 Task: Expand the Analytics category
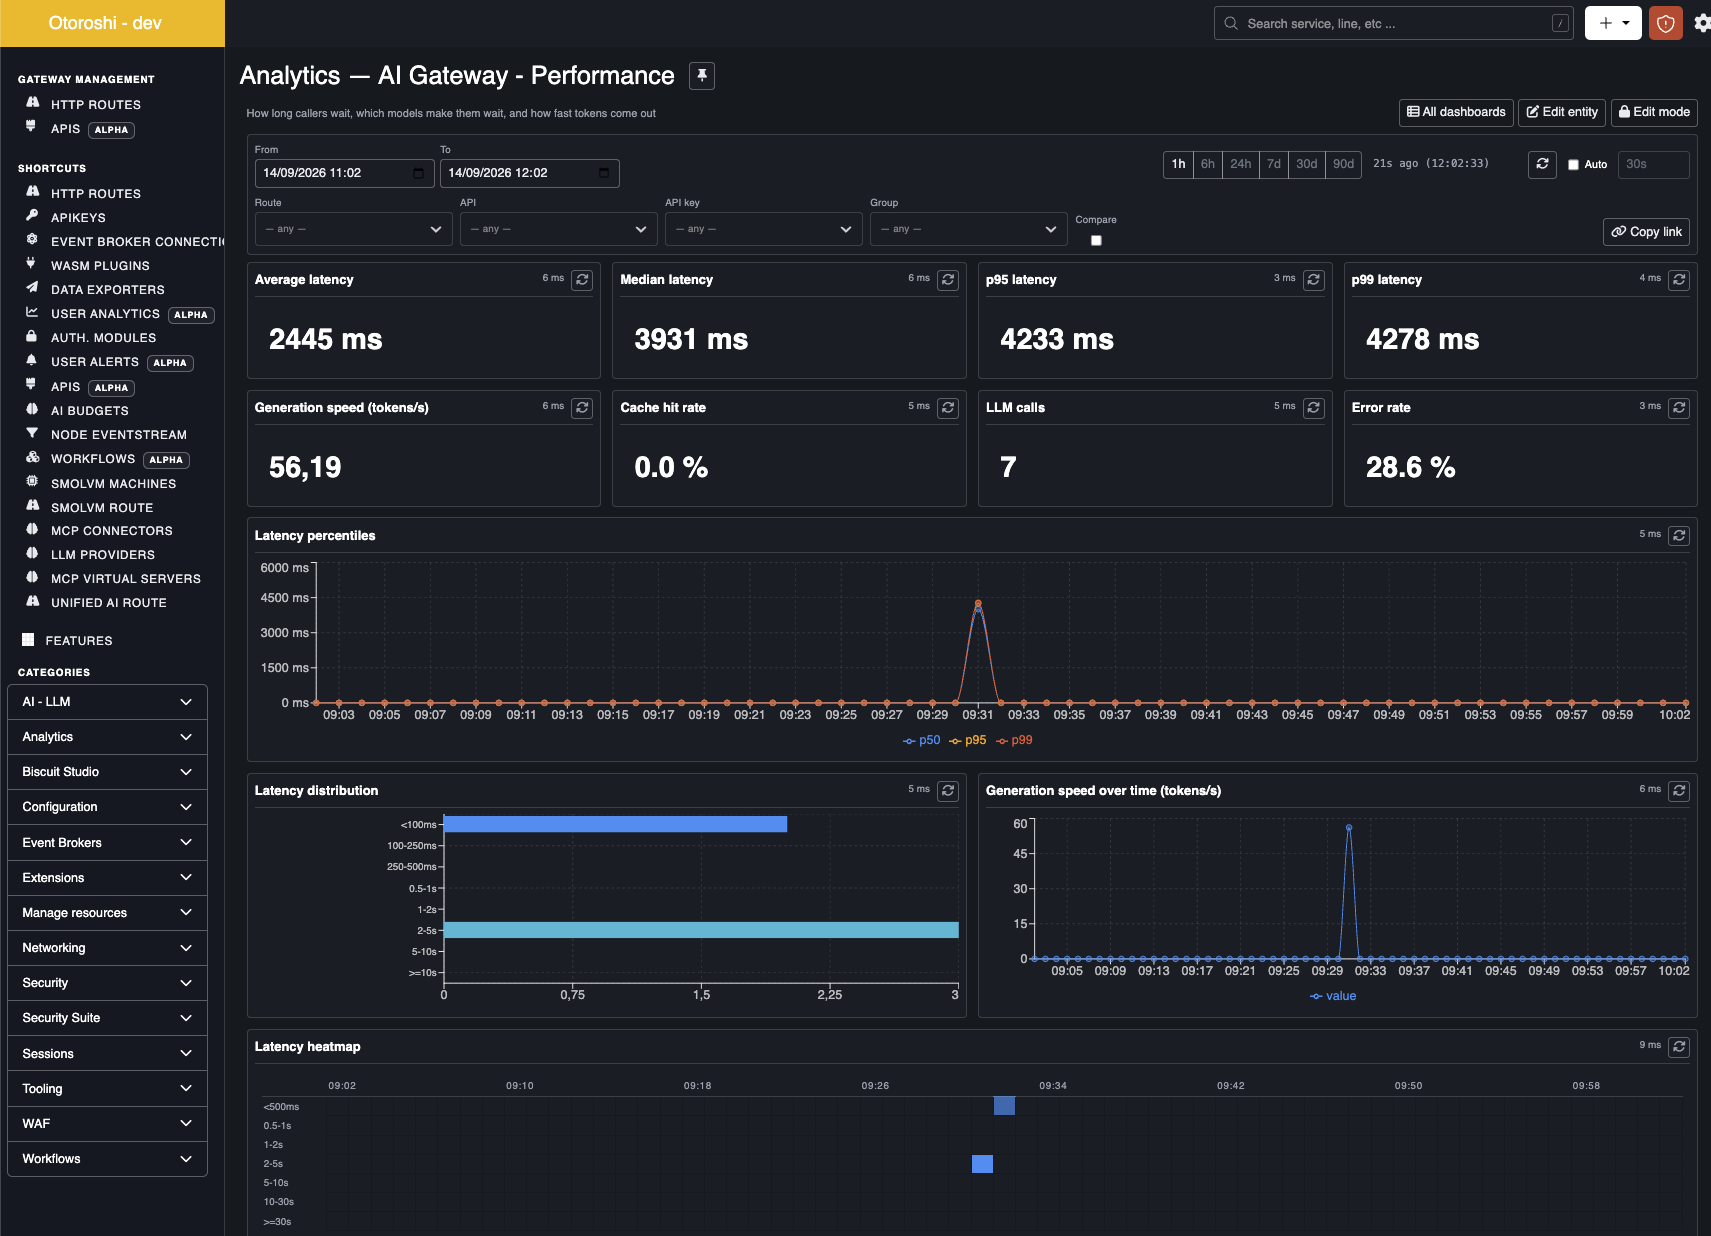(107, 737)
